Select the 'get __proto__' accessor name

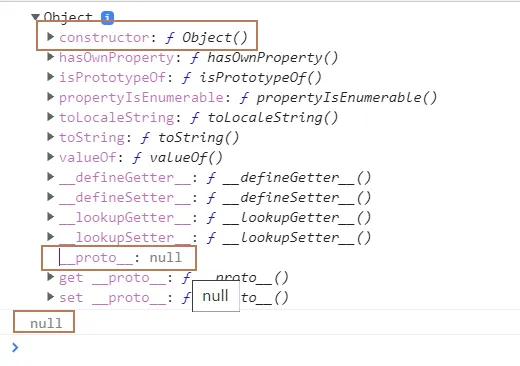tap(112, 278)
